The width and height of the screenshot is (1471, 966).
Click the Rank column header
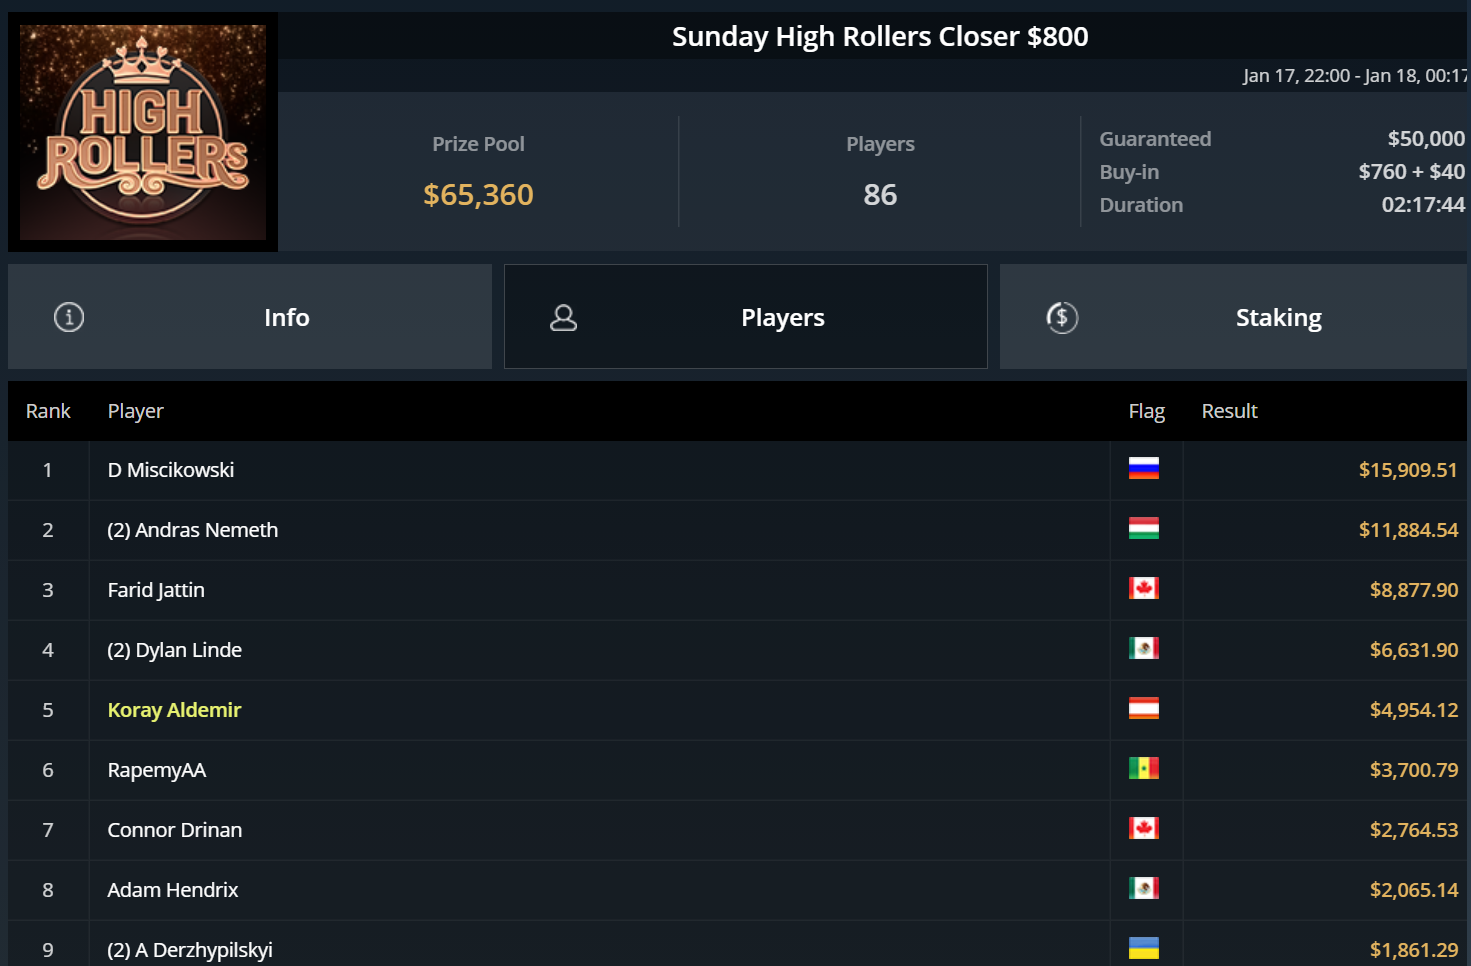[x=48, y=411]
